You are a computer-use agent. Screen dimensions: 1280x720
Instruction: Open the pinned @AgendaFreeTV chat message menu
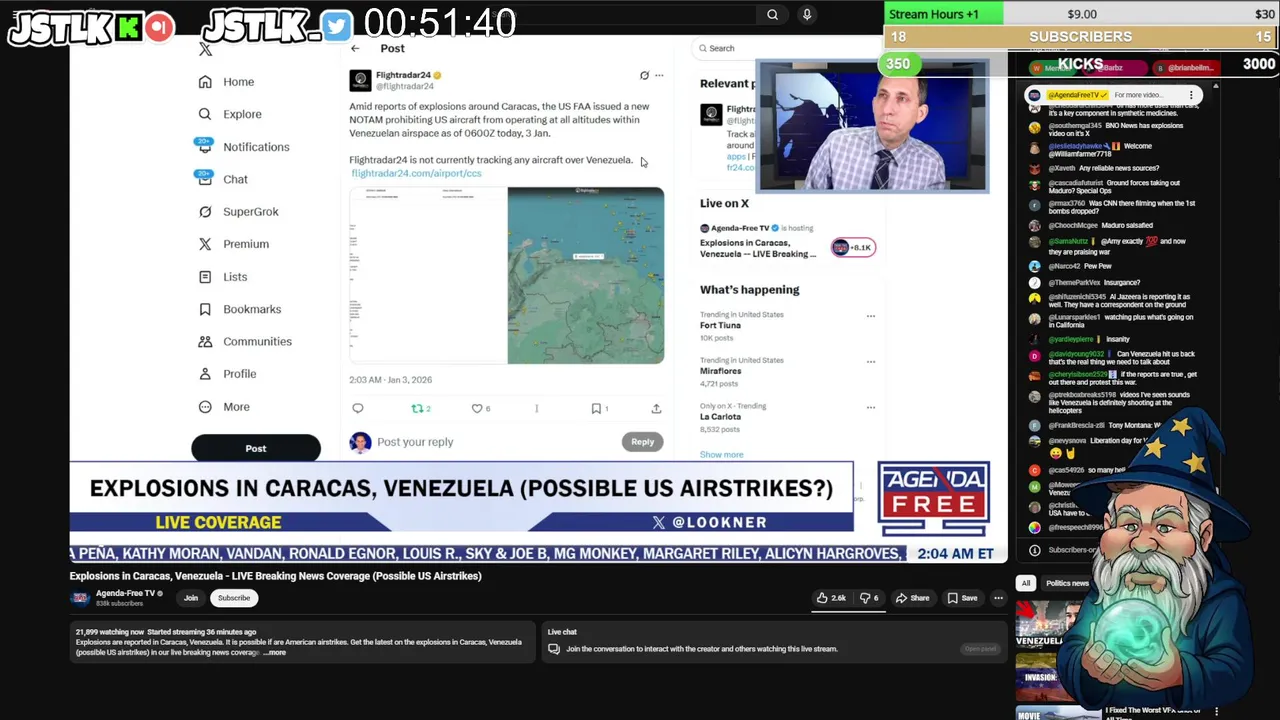[1191, 96]
